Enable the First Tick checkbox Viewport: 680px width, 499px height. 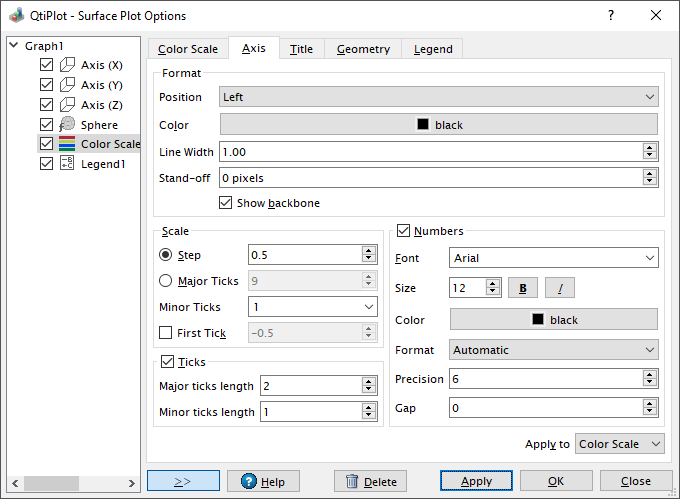[x=166, y=333]
